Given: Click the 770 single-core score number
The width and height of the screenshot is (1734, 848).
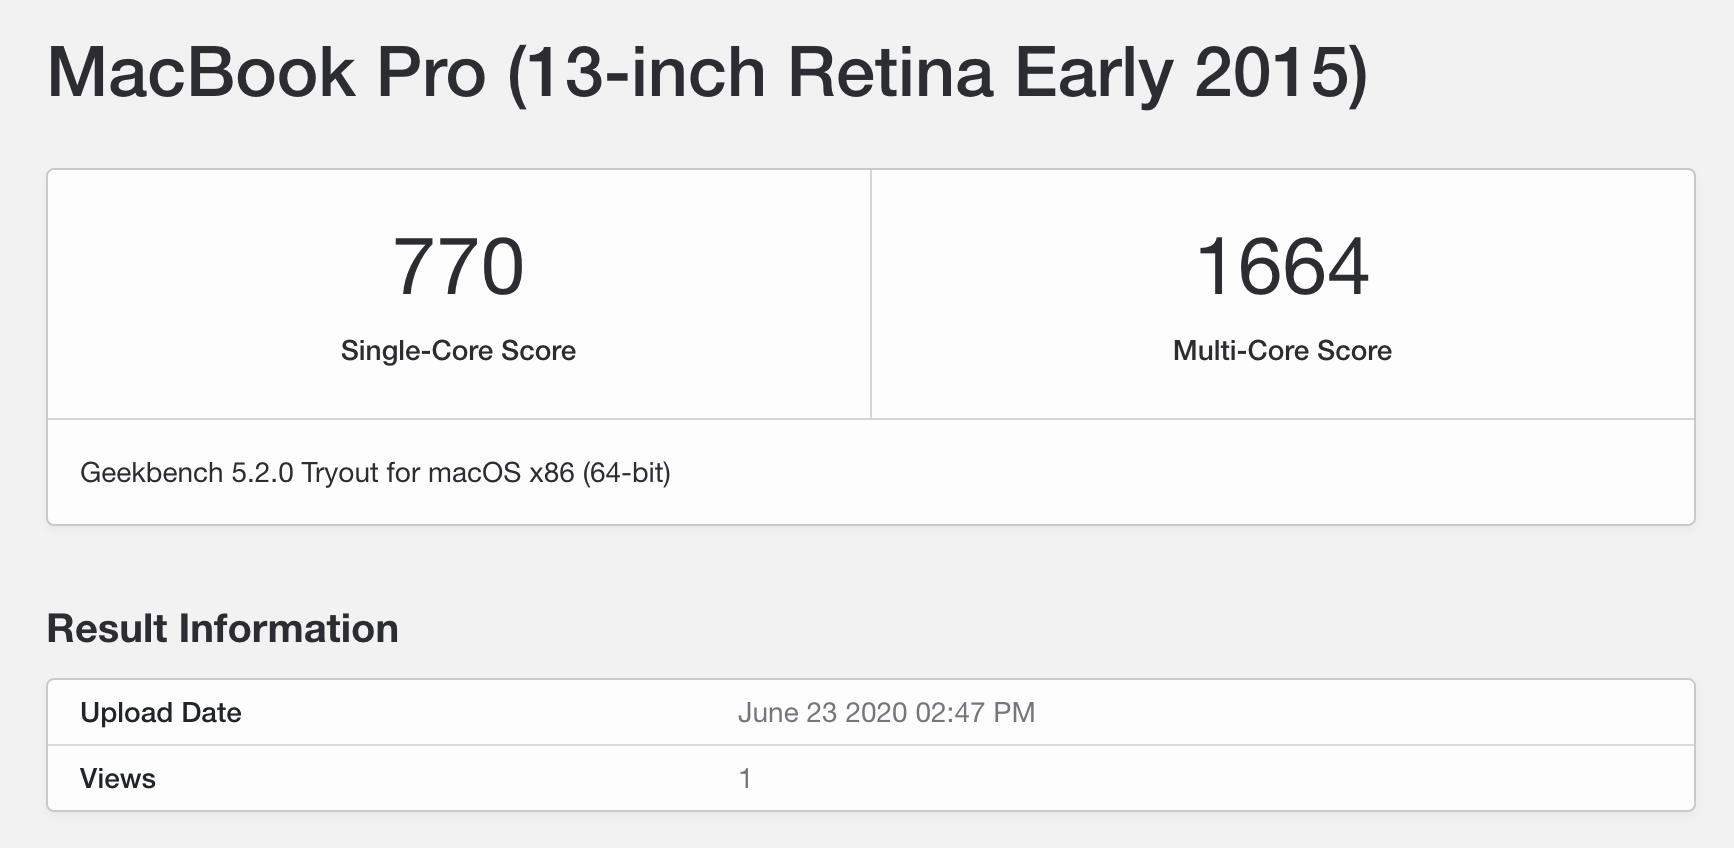Looking at the screenshot, I should pyautogui.click(x=458, y=267).
